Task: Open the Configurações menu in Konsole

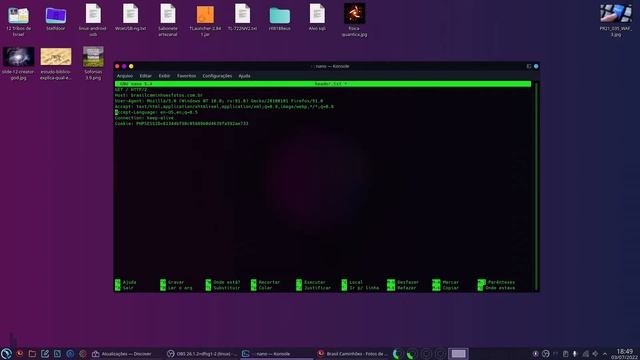Action: pyautogui.click(x=217, y=76)
